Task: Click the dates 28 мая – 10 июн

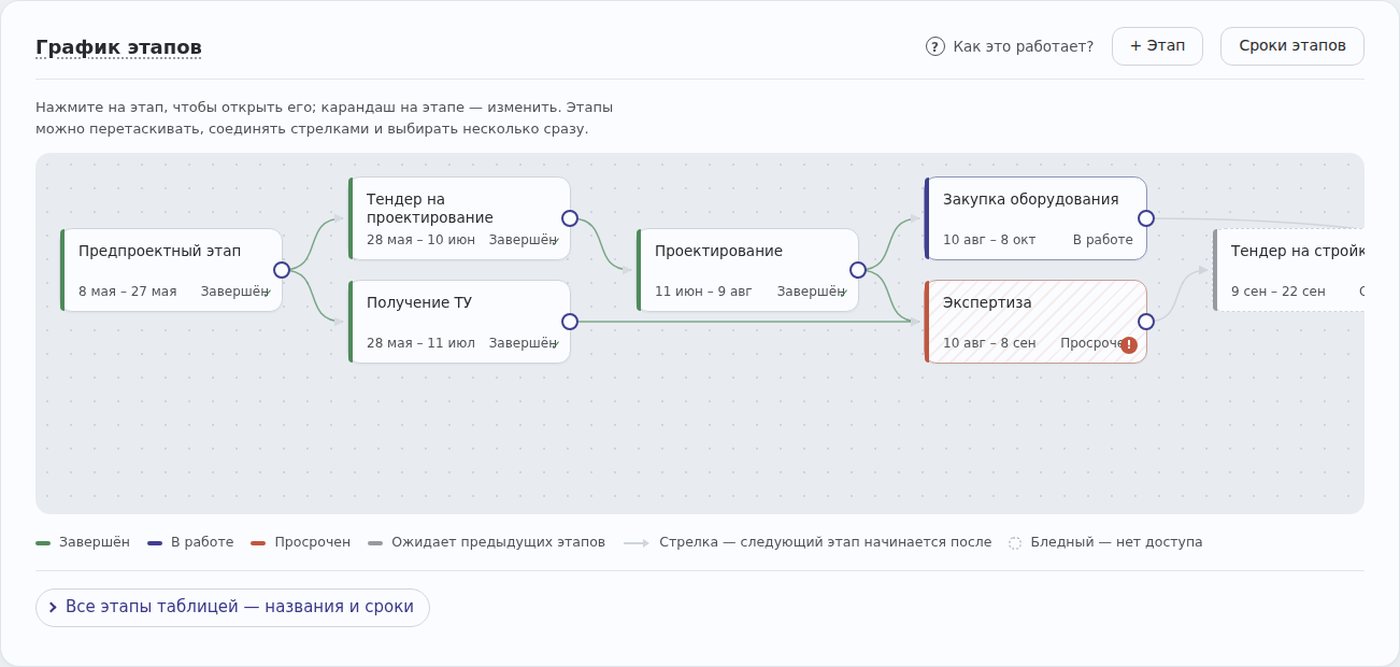Action: 423,240
